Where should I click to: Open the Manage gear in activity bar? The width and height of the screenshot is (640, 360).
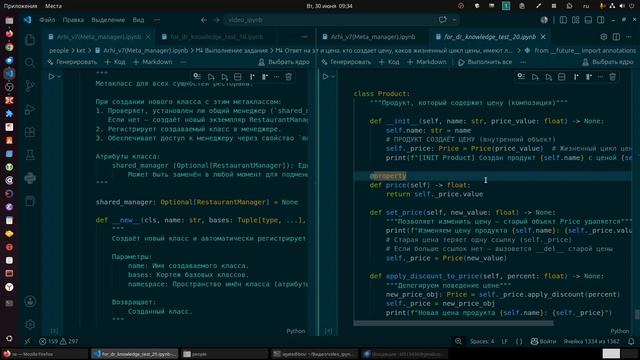click(x=30, y=324)
